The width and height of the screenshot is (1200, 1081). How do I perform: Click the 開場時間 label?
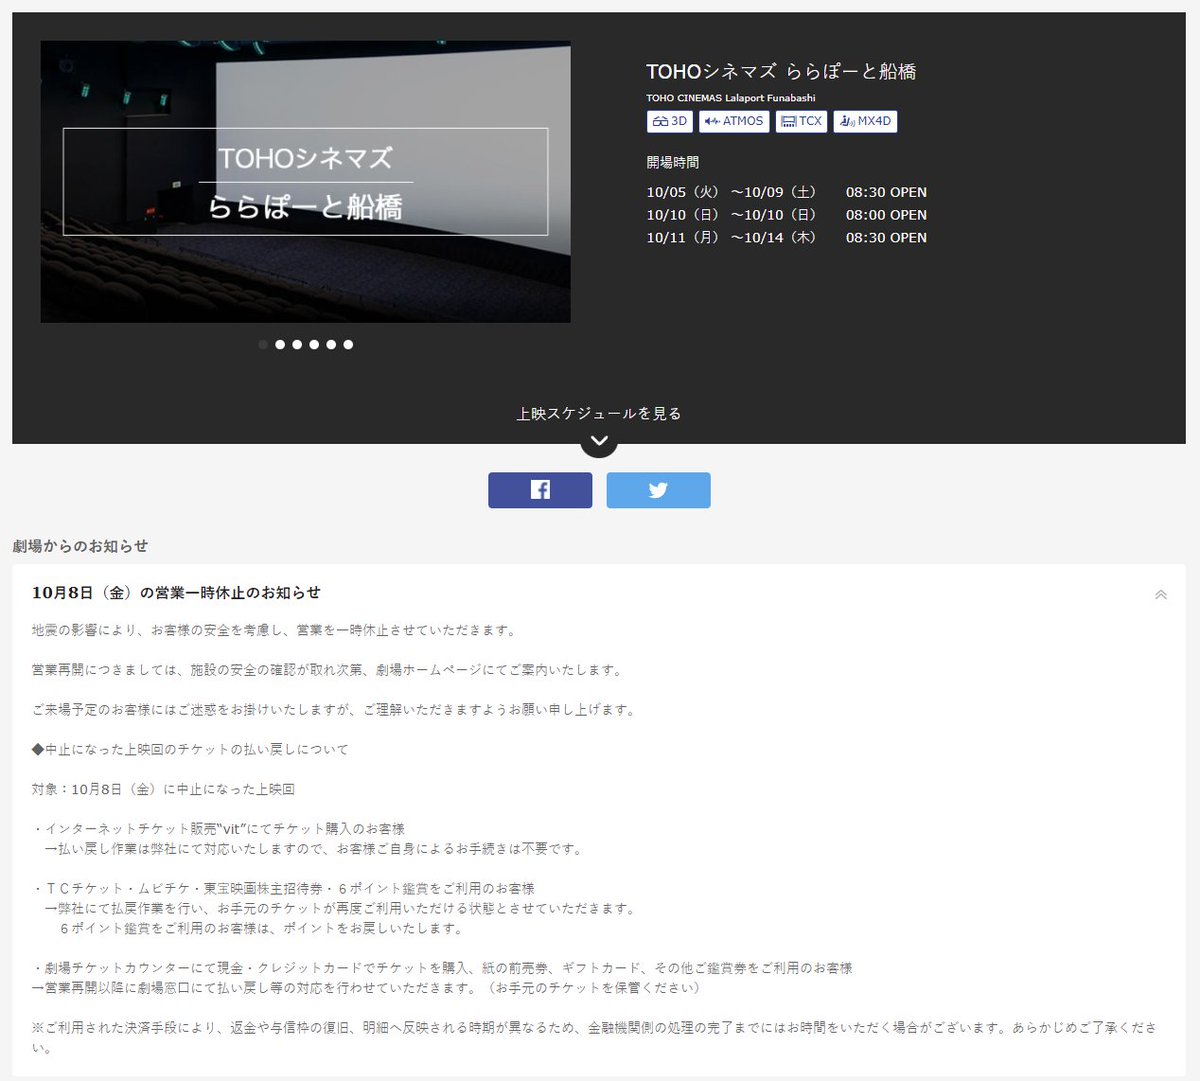point(672,162)
